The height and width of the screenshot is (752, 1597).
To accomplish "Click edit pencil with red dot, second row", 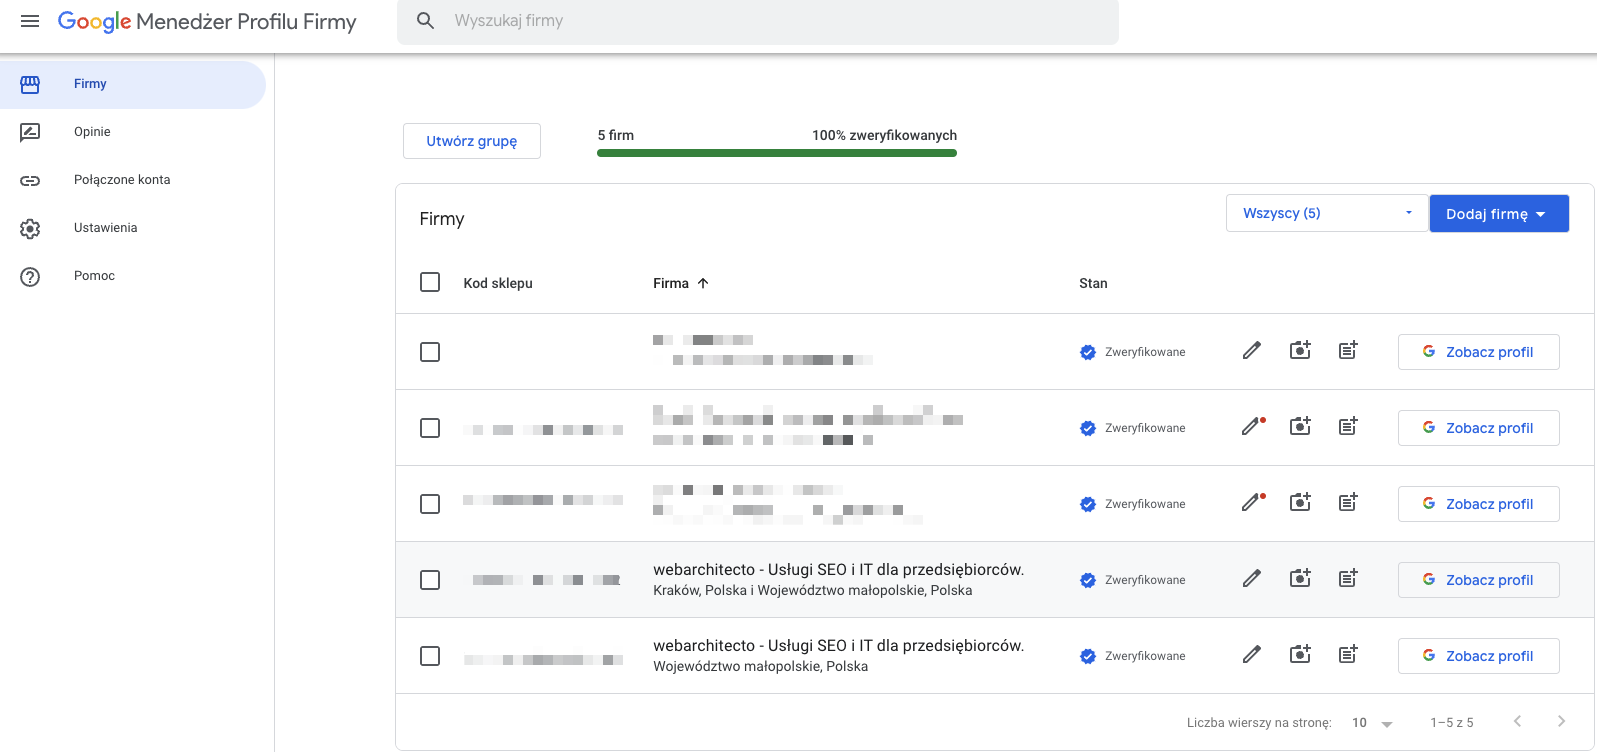I will point(1252,427).
